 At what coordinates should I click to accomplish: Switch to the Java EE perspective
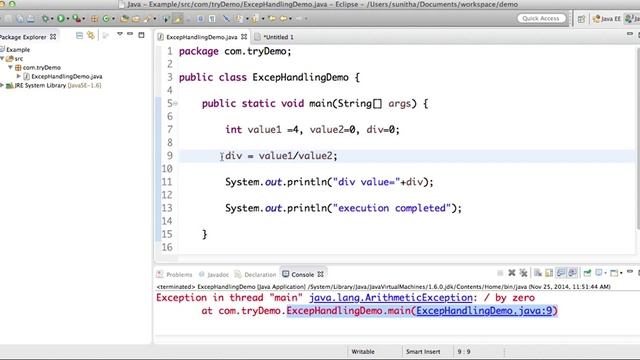click(607, 19)
